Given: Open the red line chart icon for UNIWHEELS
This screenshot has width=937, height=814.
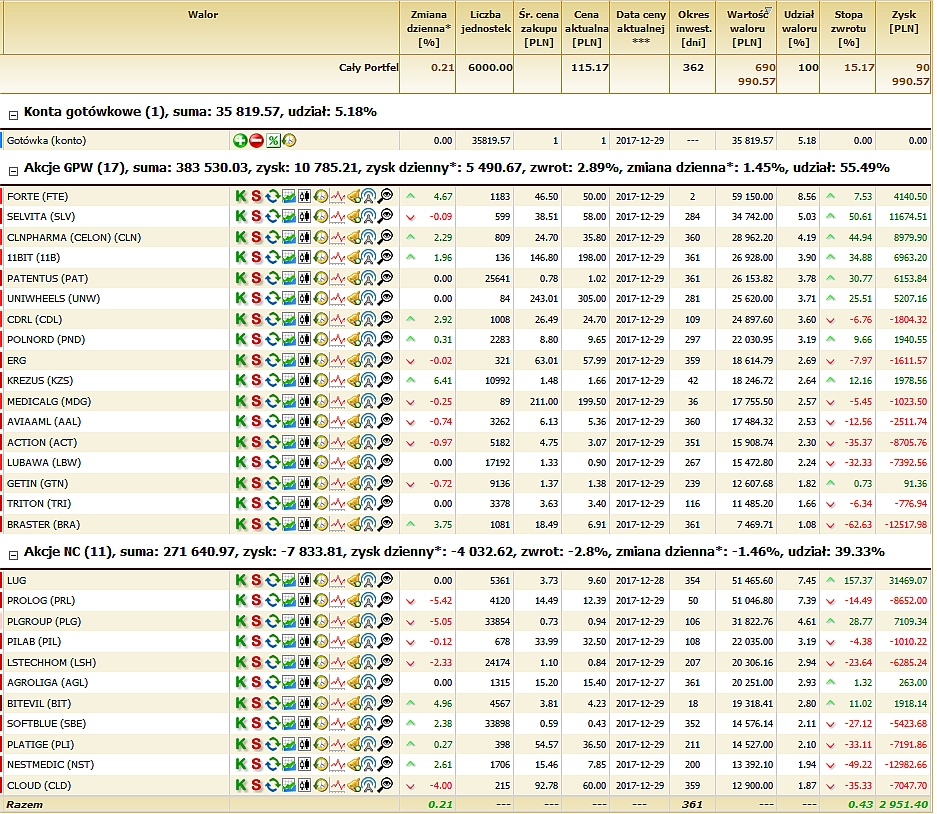Looking at the screenshot, I should pos(338,298).
